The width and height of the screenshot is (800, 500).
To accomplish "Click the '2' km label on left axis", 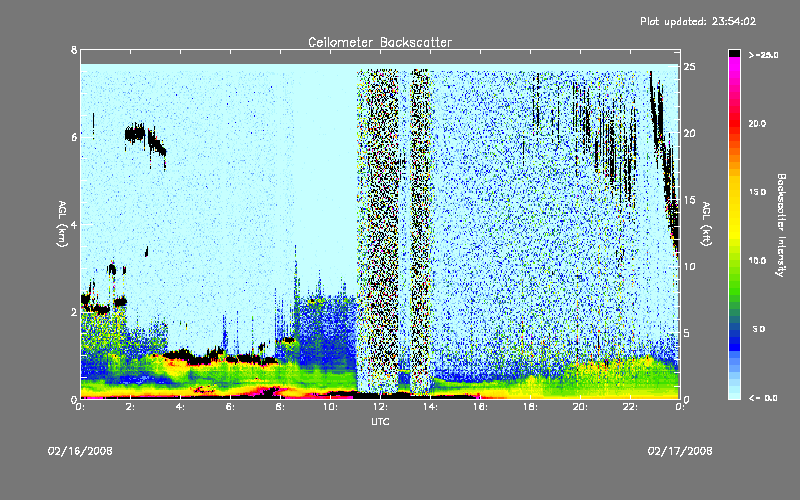I will coord(74,312).
